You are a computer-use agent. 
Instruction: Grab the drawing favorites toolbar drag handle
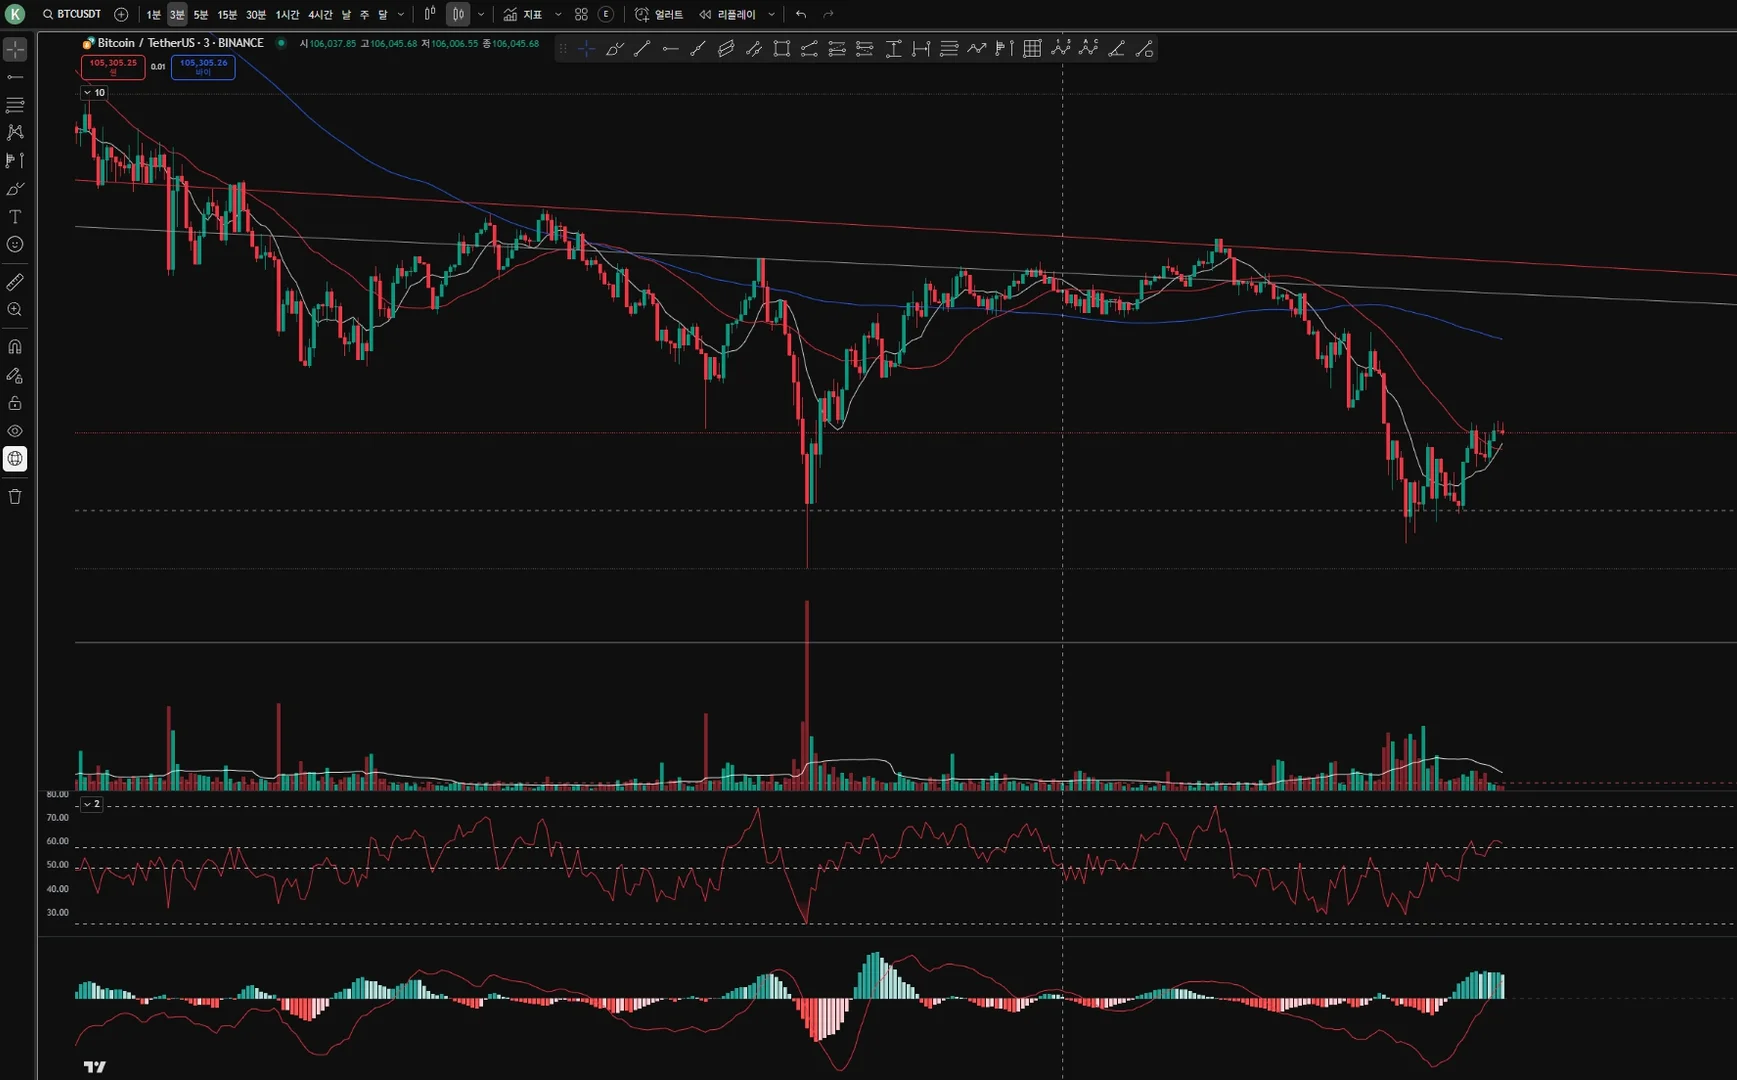pyautogui.click(x=563, y=48)
